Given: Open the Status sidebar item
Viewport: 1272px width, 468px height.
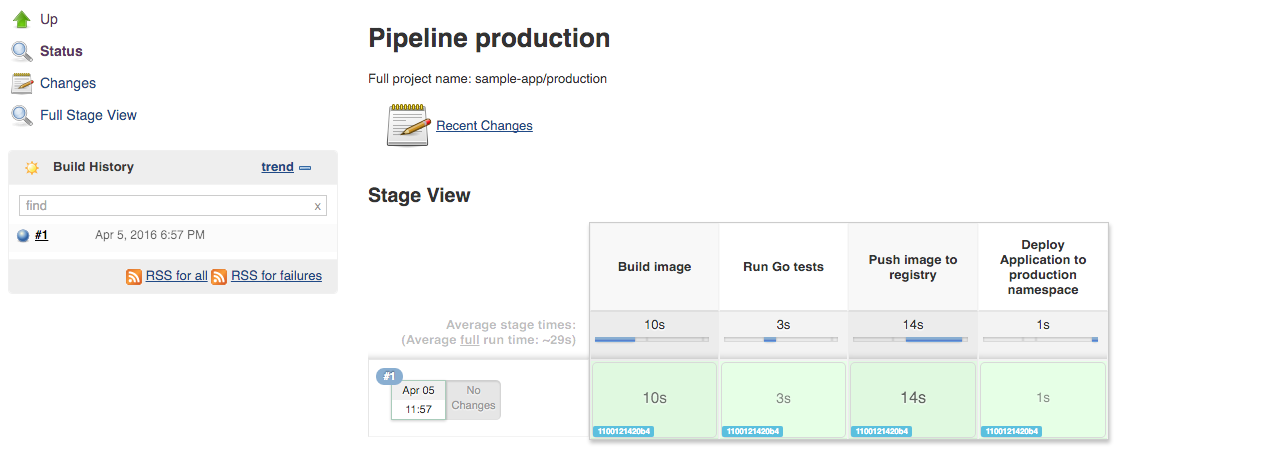Looking at the screenshot, I should 61,51.
